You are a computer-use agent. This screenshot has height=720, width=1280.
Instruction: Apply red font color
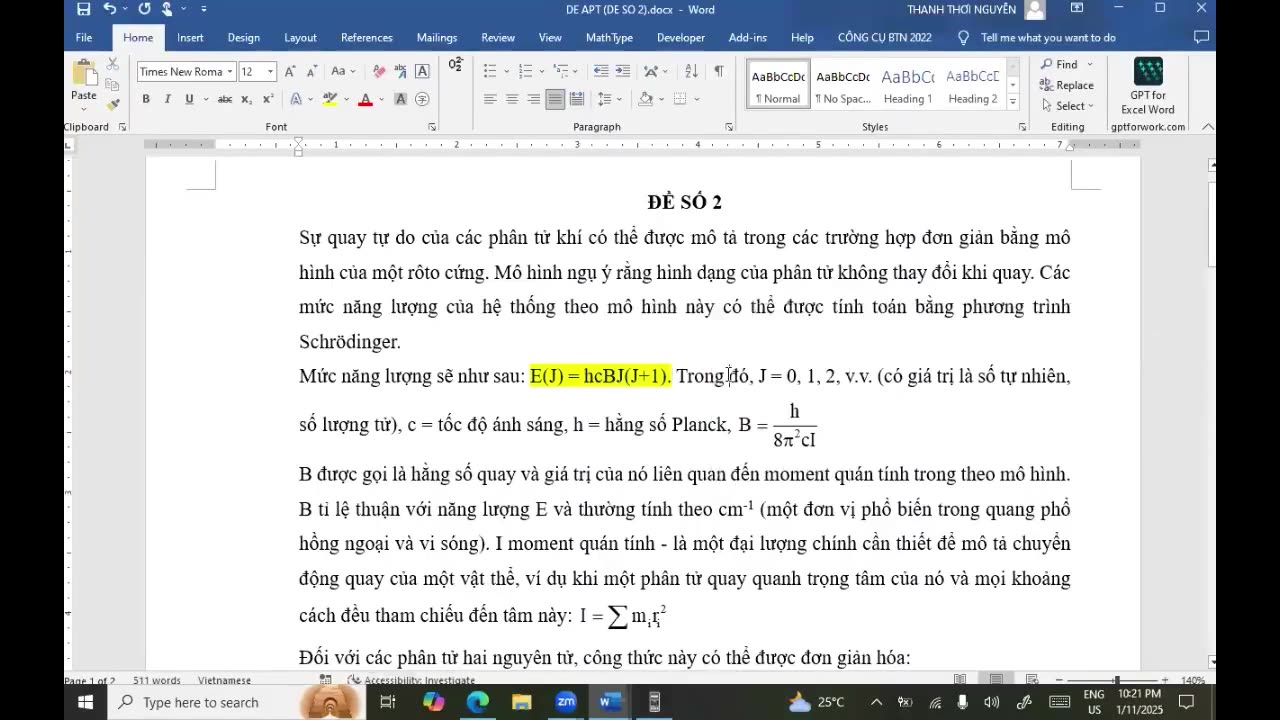point(365,99)
